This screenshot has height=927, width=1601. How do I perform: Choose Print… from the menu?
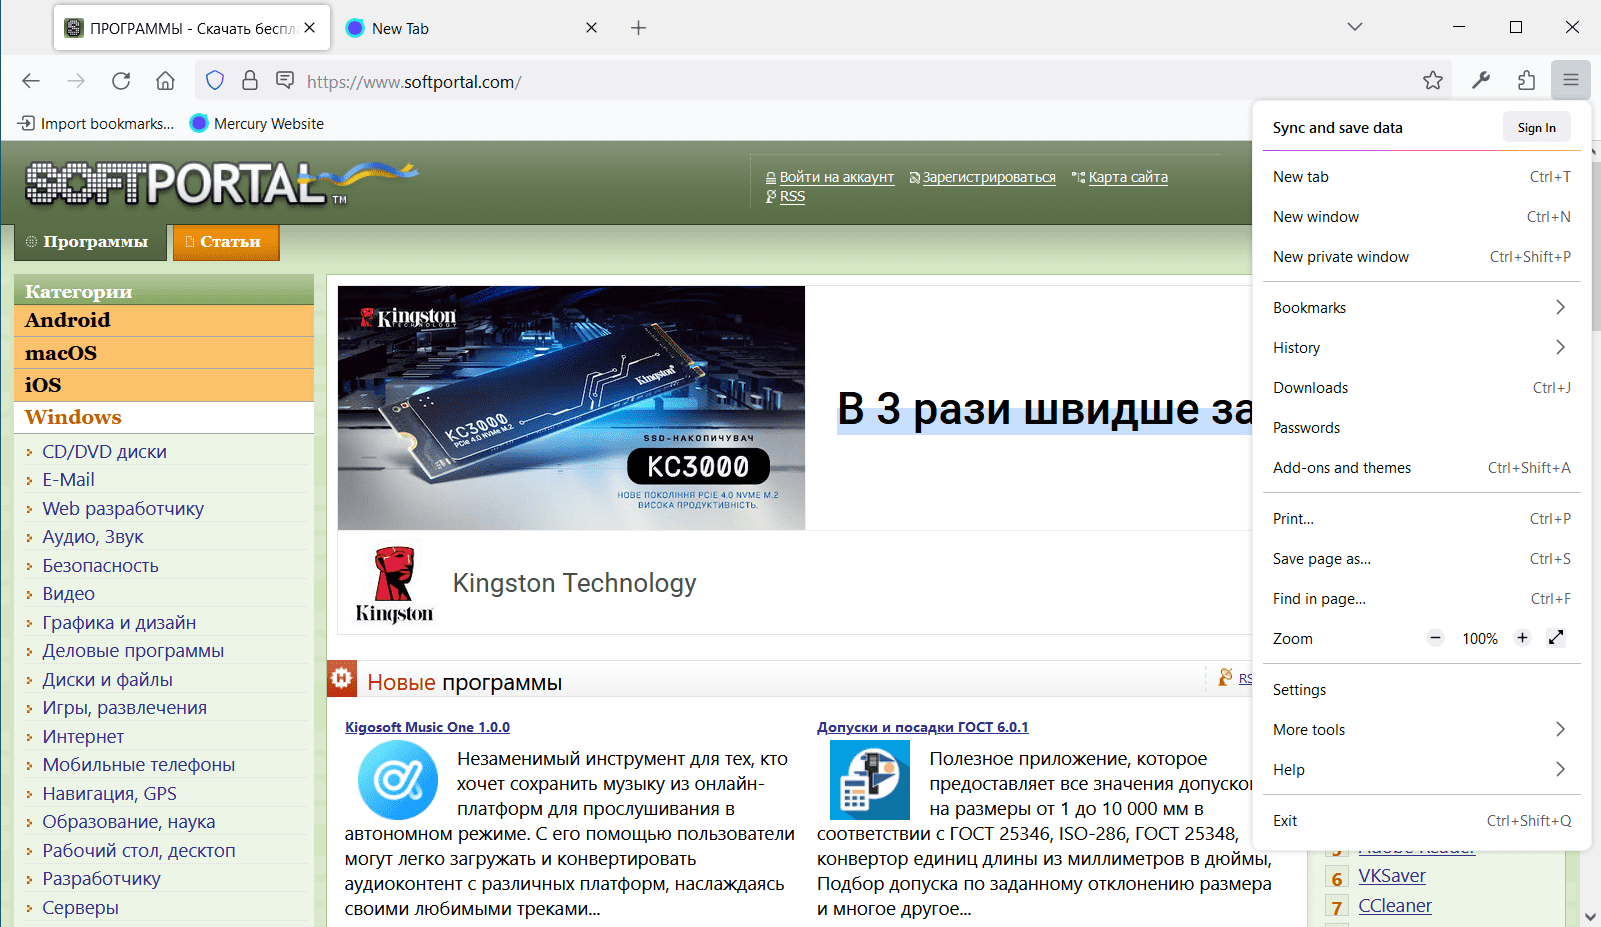[x=1421, y=519]
